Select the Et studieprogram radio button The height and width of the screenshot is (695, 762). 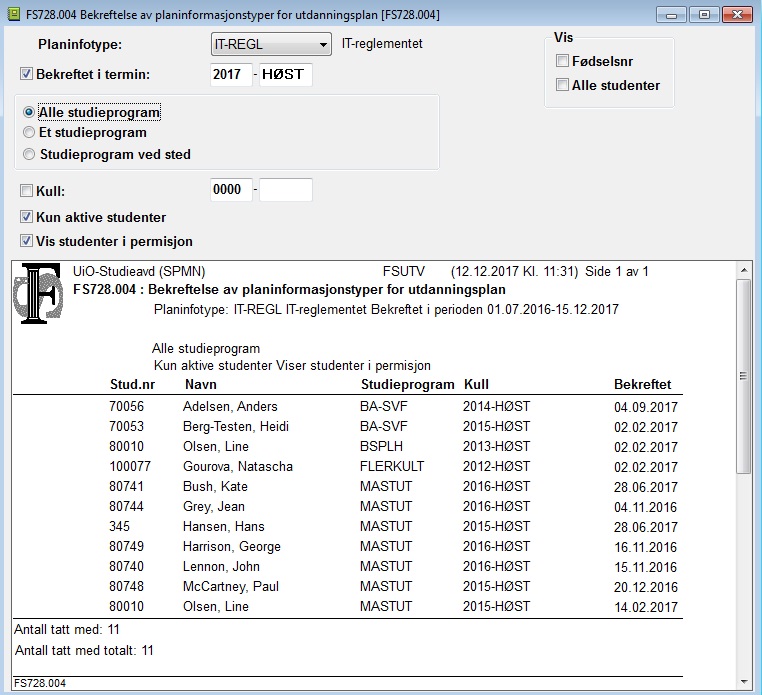[x=29, y=132]
